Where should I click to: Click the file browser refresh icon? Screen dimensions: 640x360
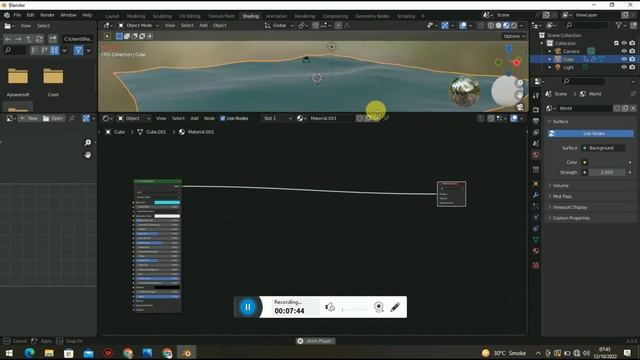tap(39, 39)
